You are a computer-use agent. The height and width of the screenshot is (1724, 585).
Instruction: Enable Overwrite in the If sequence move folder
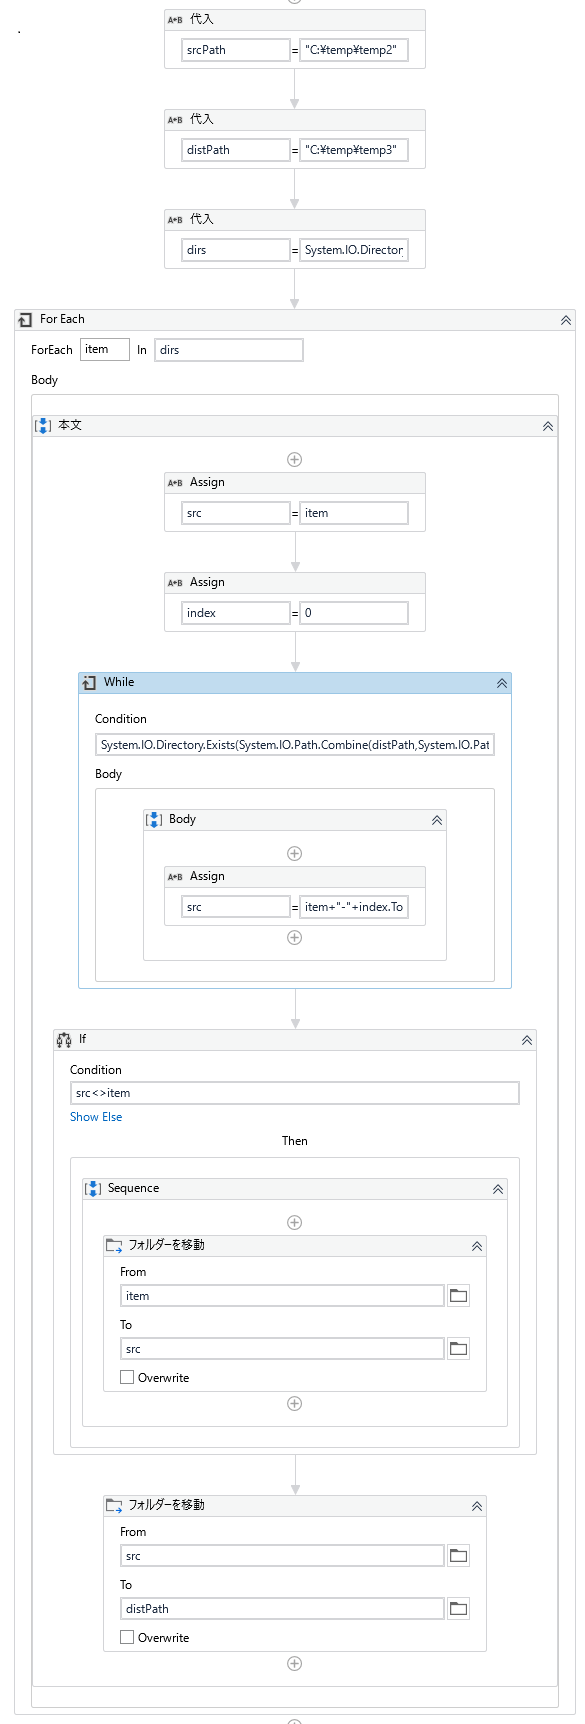click(x=127, y=1377)
